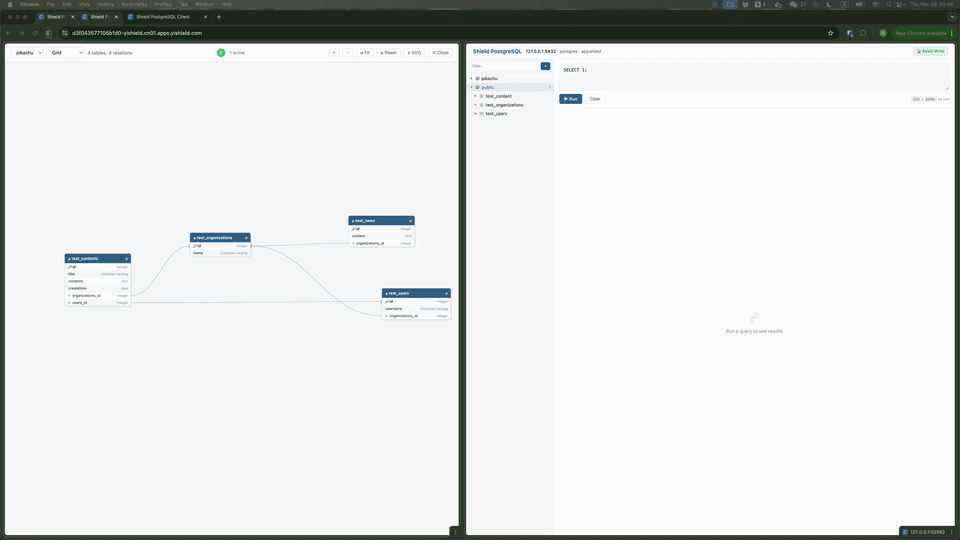This screenshot has width=960, height=540.
Task: Go back in browser history
Action: coord(9,33)
